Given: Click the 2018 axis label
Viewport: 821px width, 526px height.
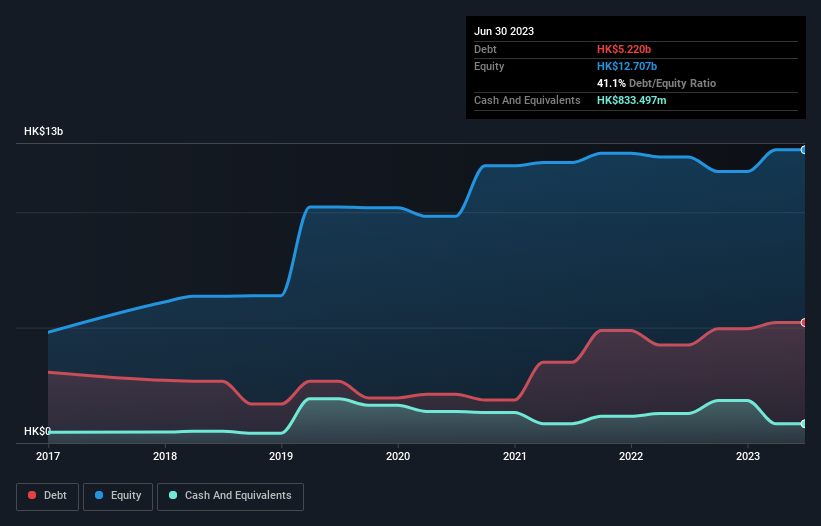Looking at the screenshot, I should click(165, 456).
